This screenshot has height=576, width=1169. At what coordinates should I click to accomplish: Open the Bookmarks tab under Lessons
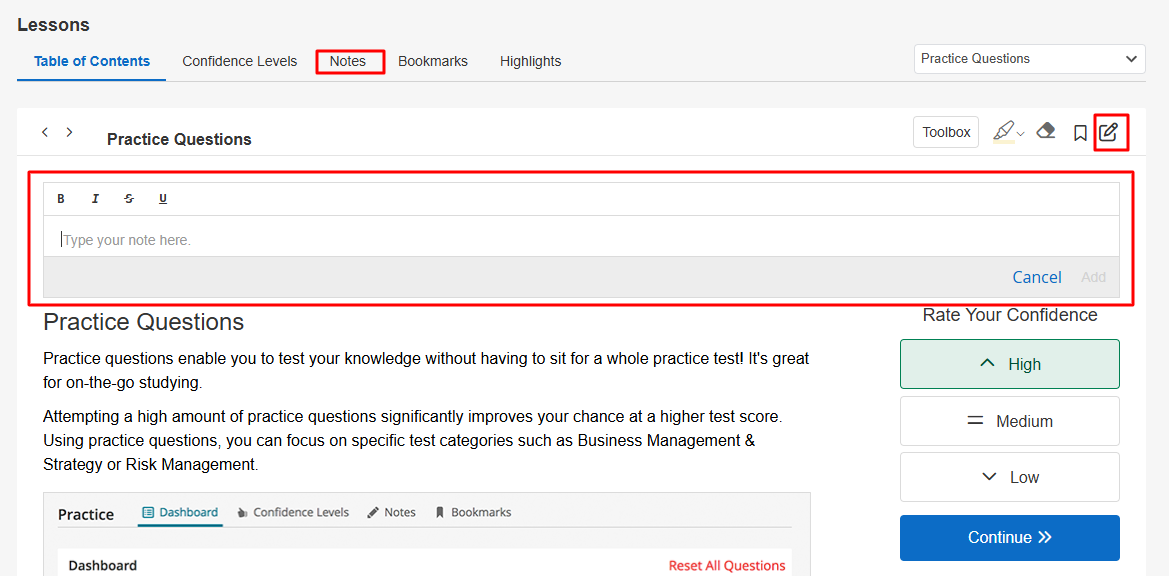point(432,61)
